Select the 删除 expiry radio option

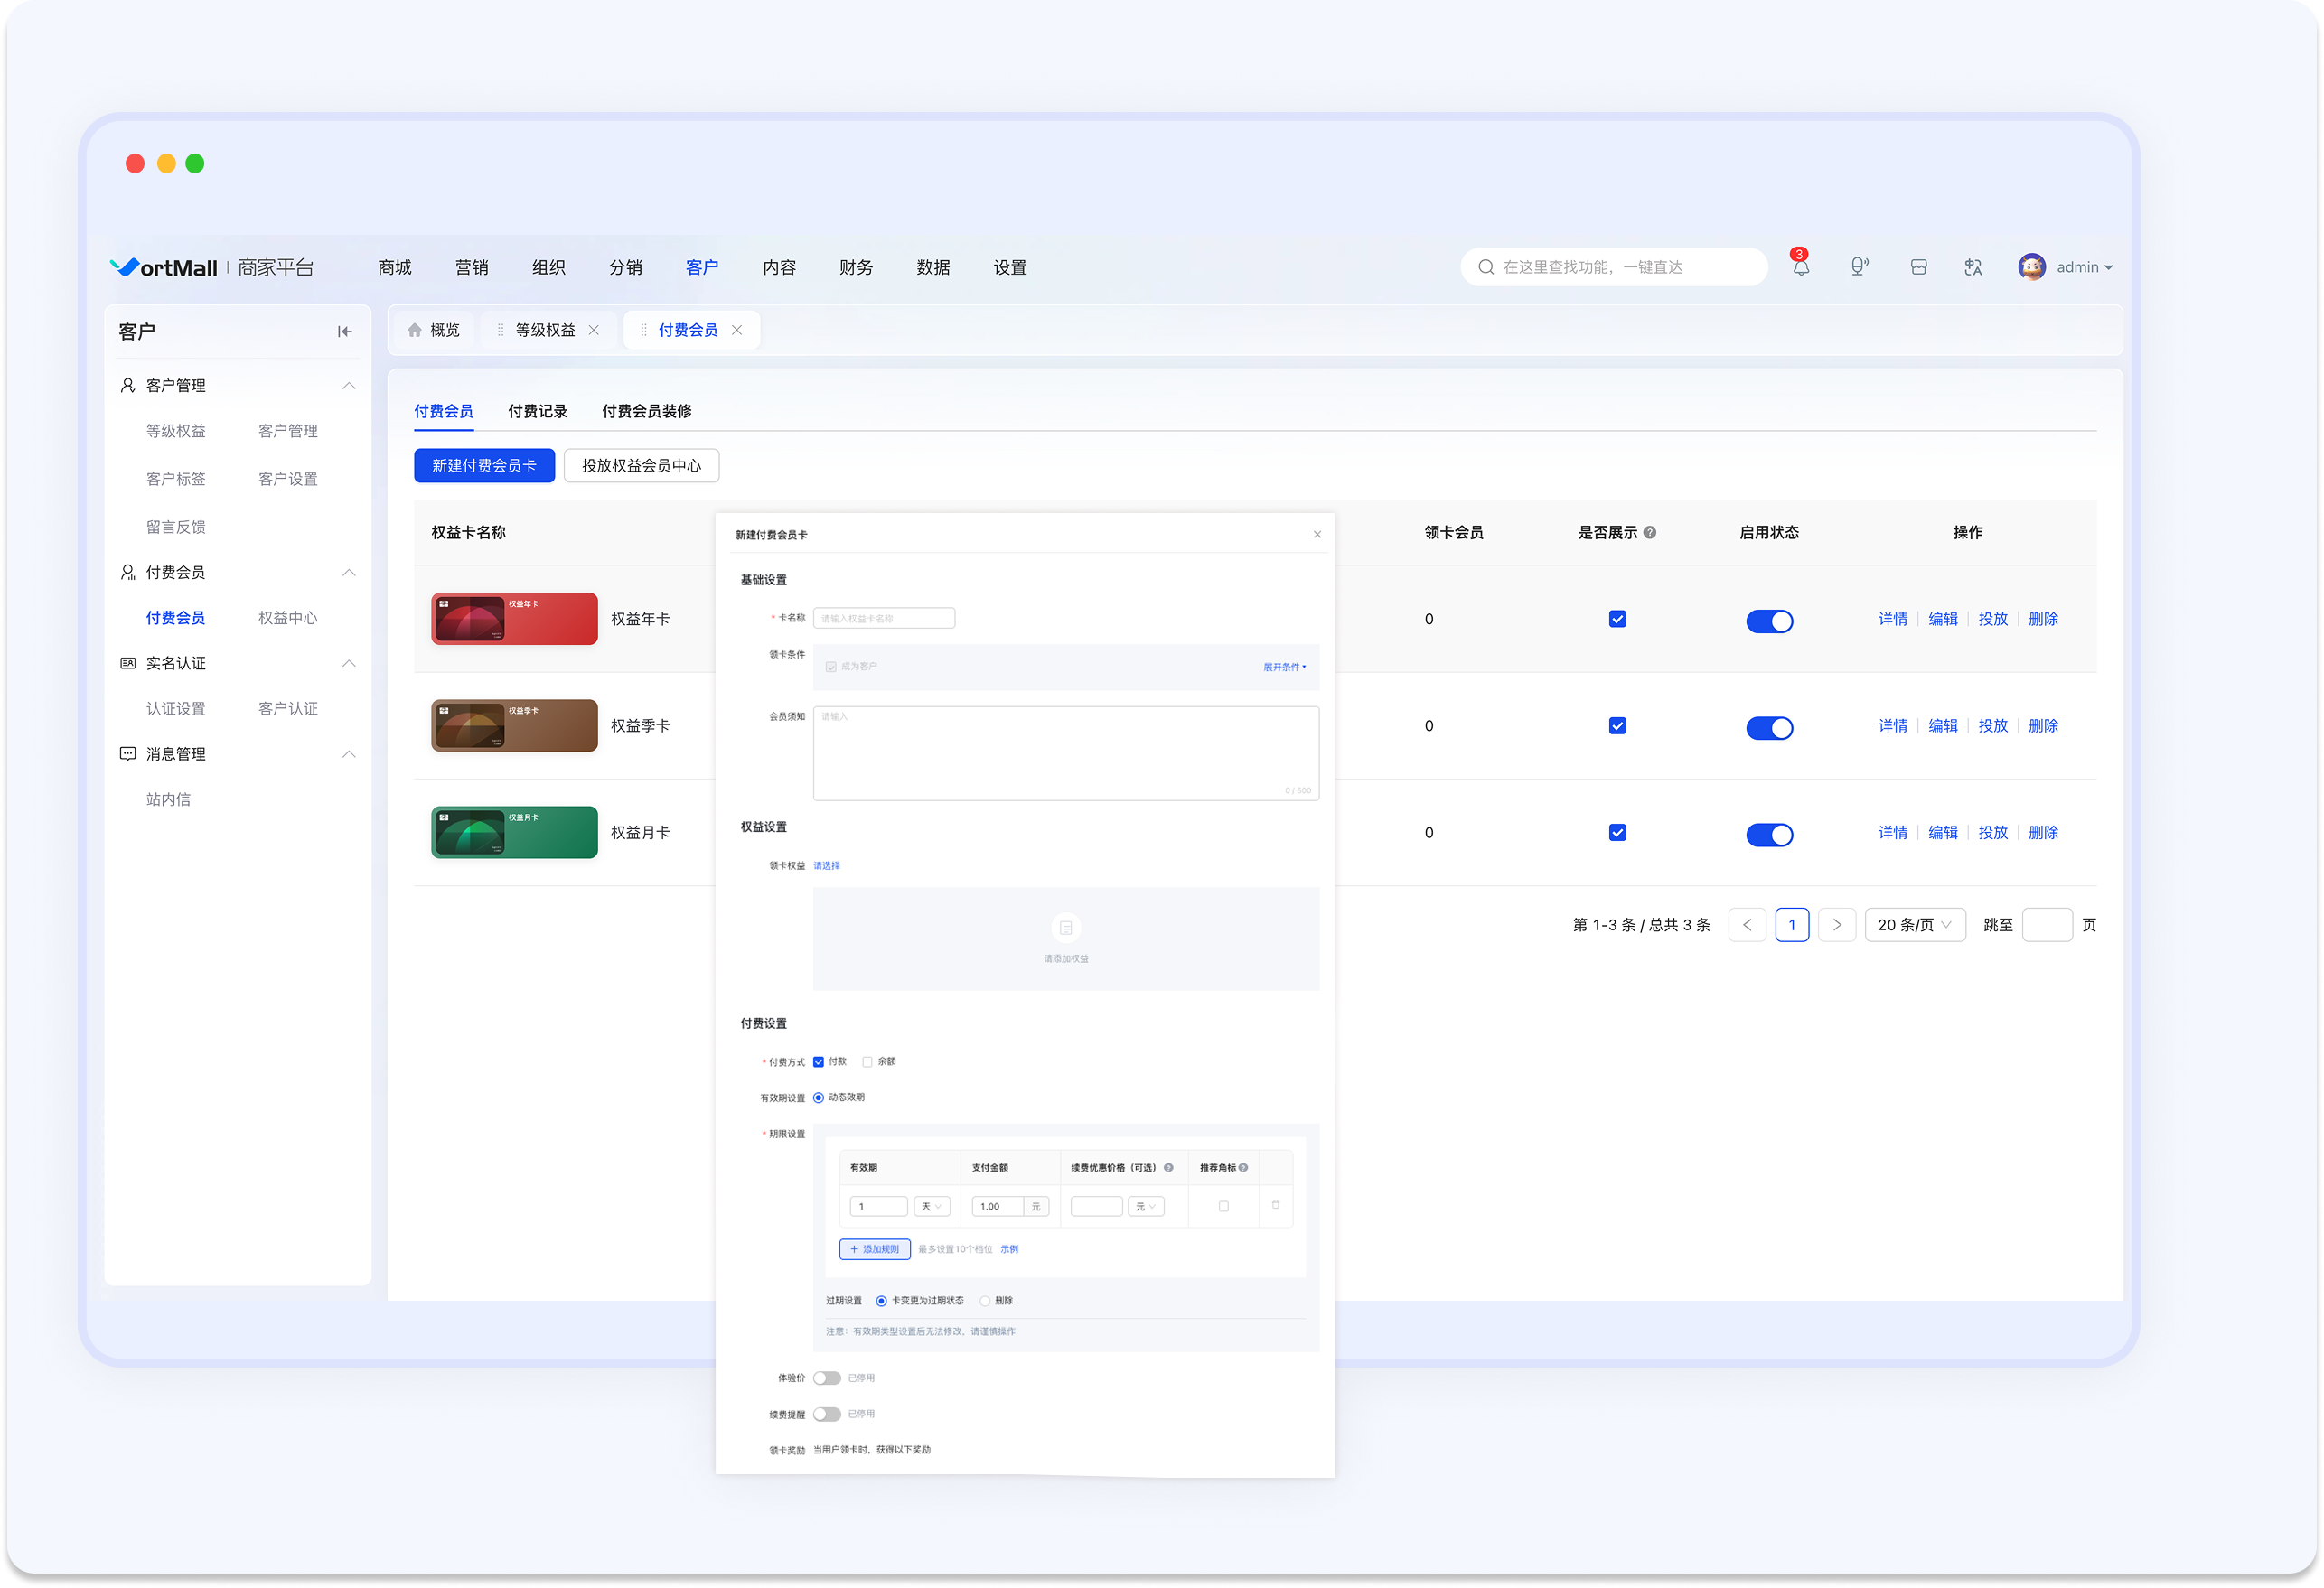985,1301
